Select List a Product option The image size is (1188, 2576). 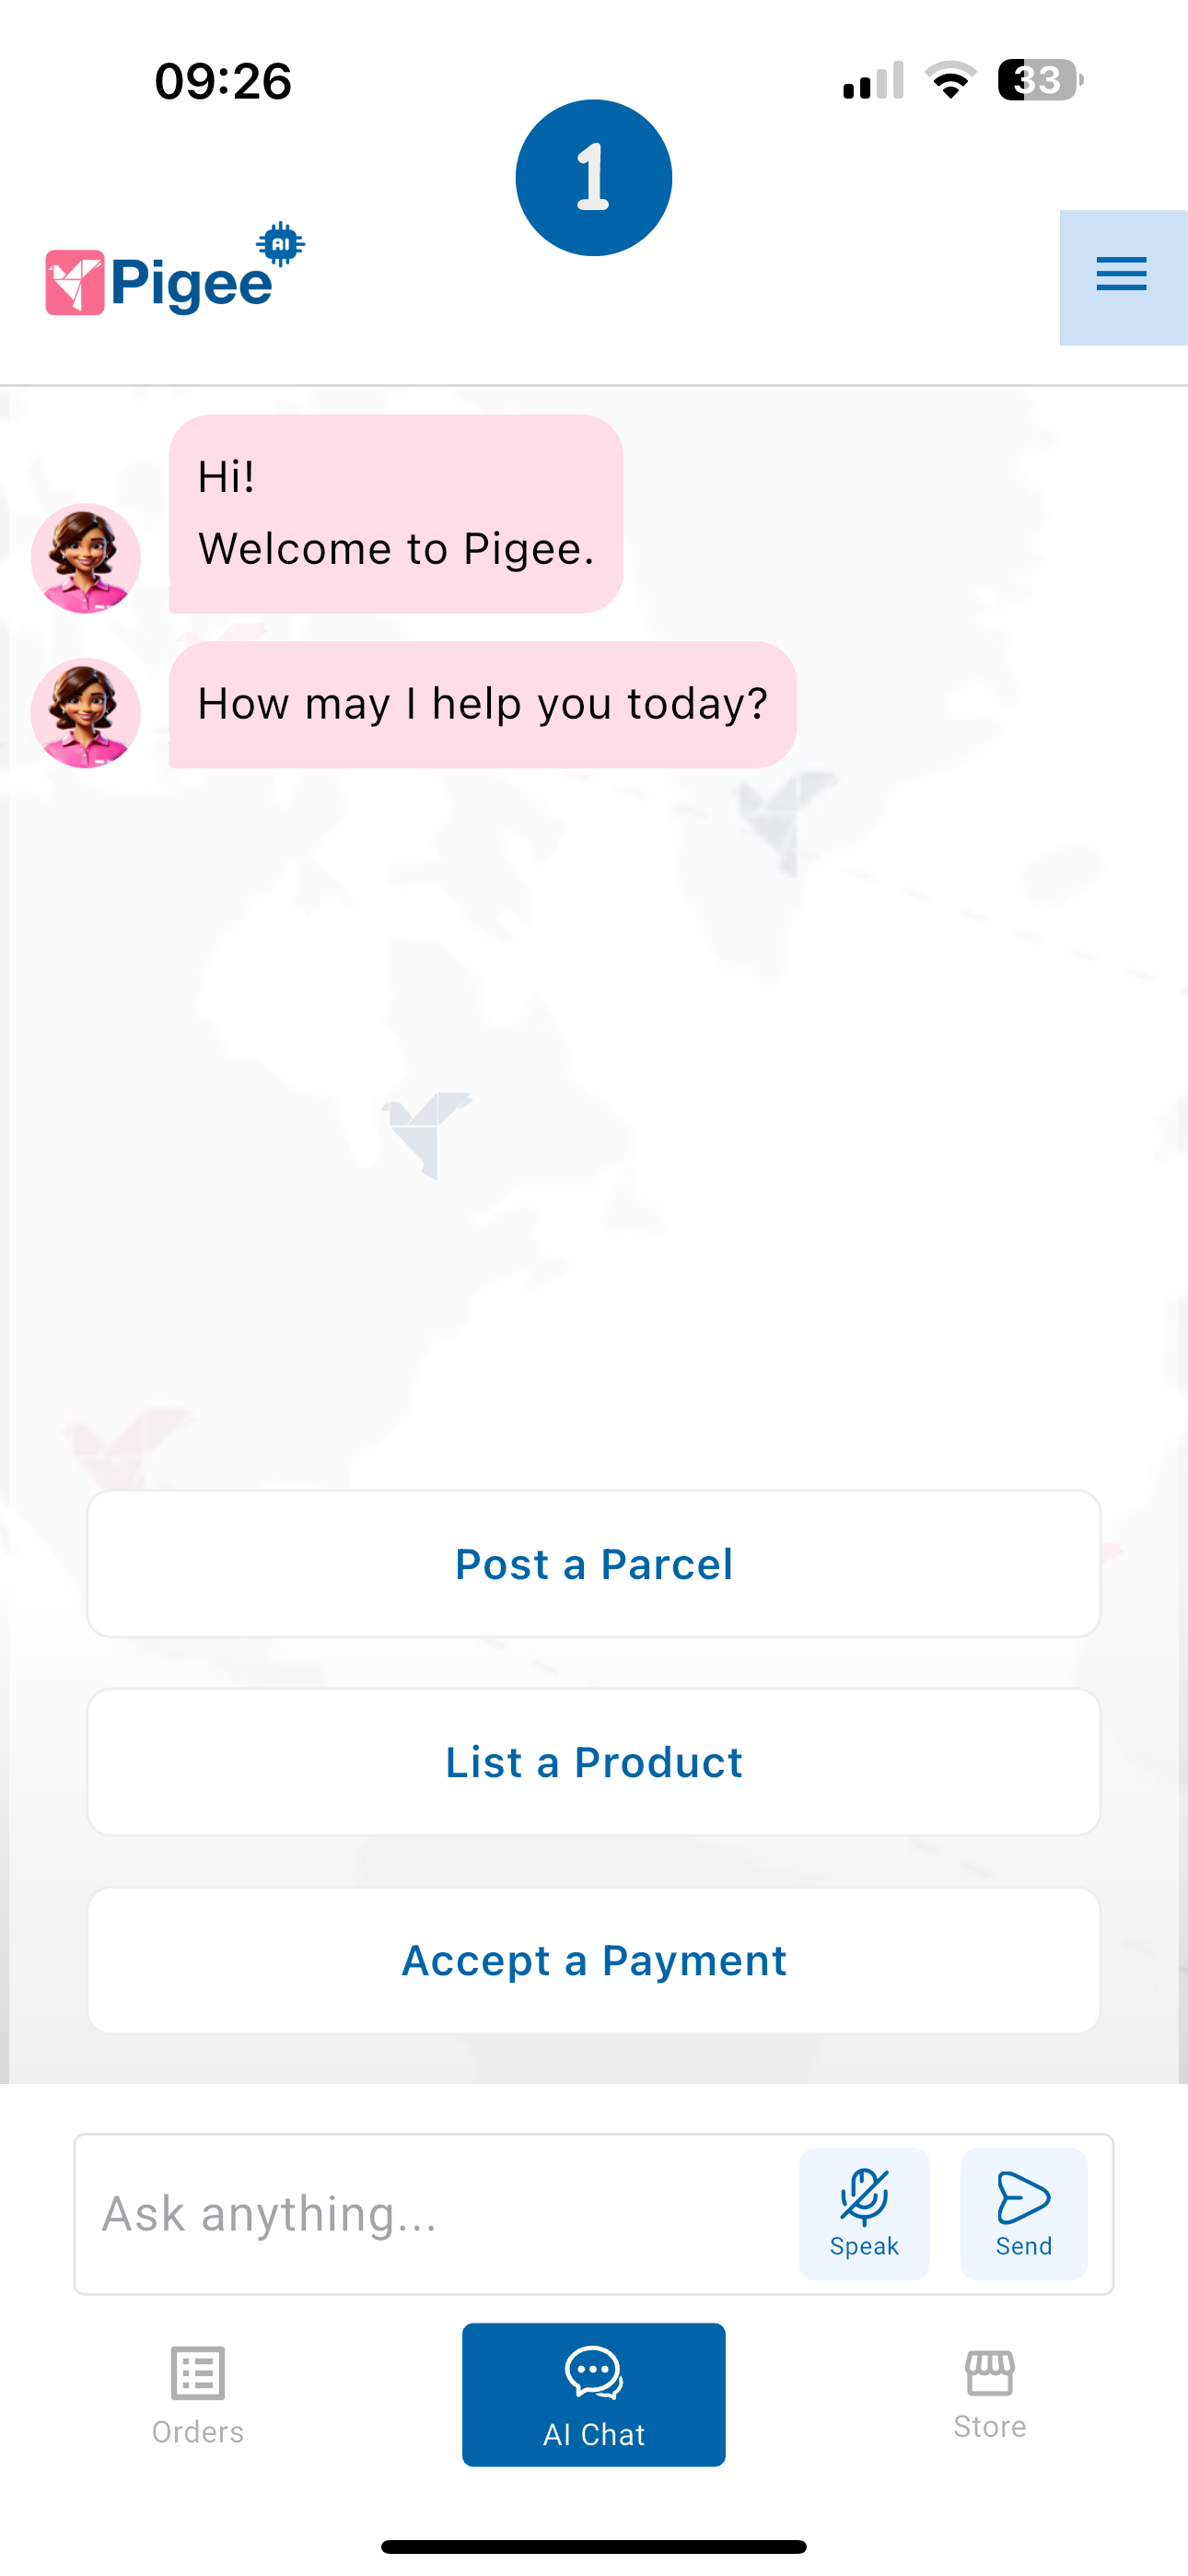pos(593,1762)
